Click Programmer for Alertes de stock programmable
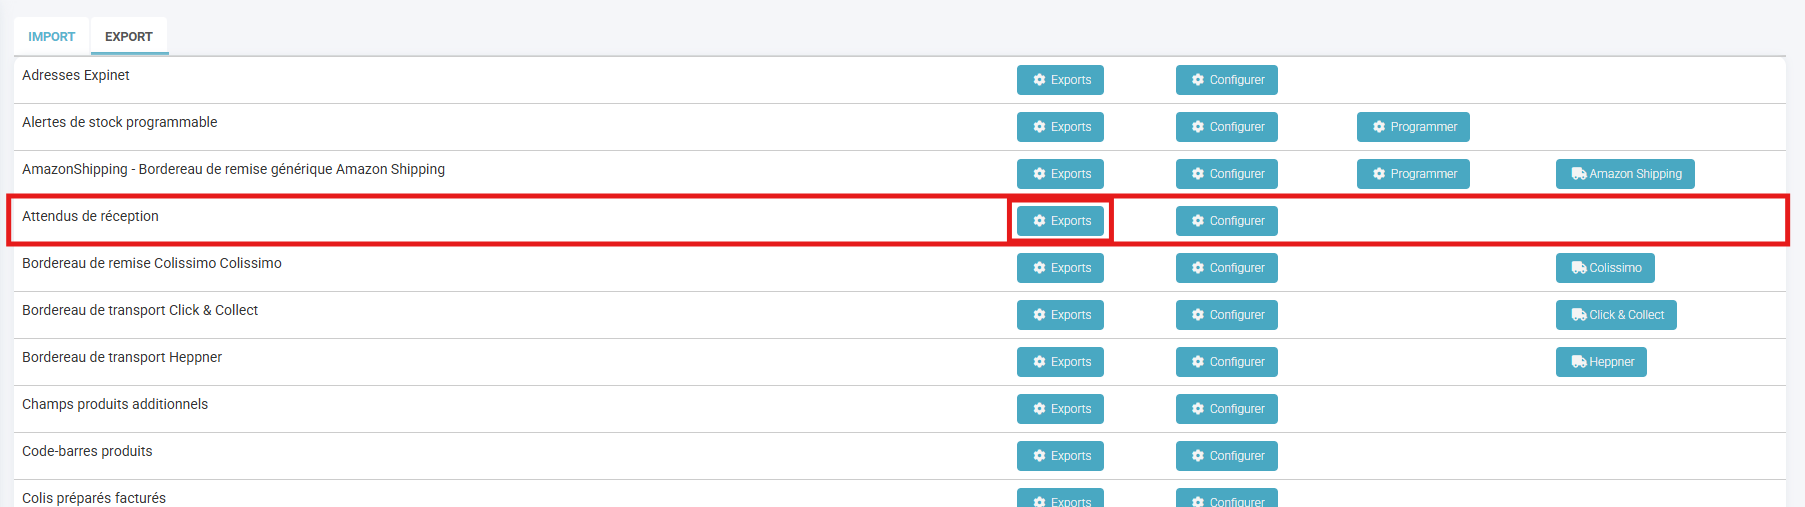Image resolution: width=1805 pixels, height=507 pixels. point(1412,127)
